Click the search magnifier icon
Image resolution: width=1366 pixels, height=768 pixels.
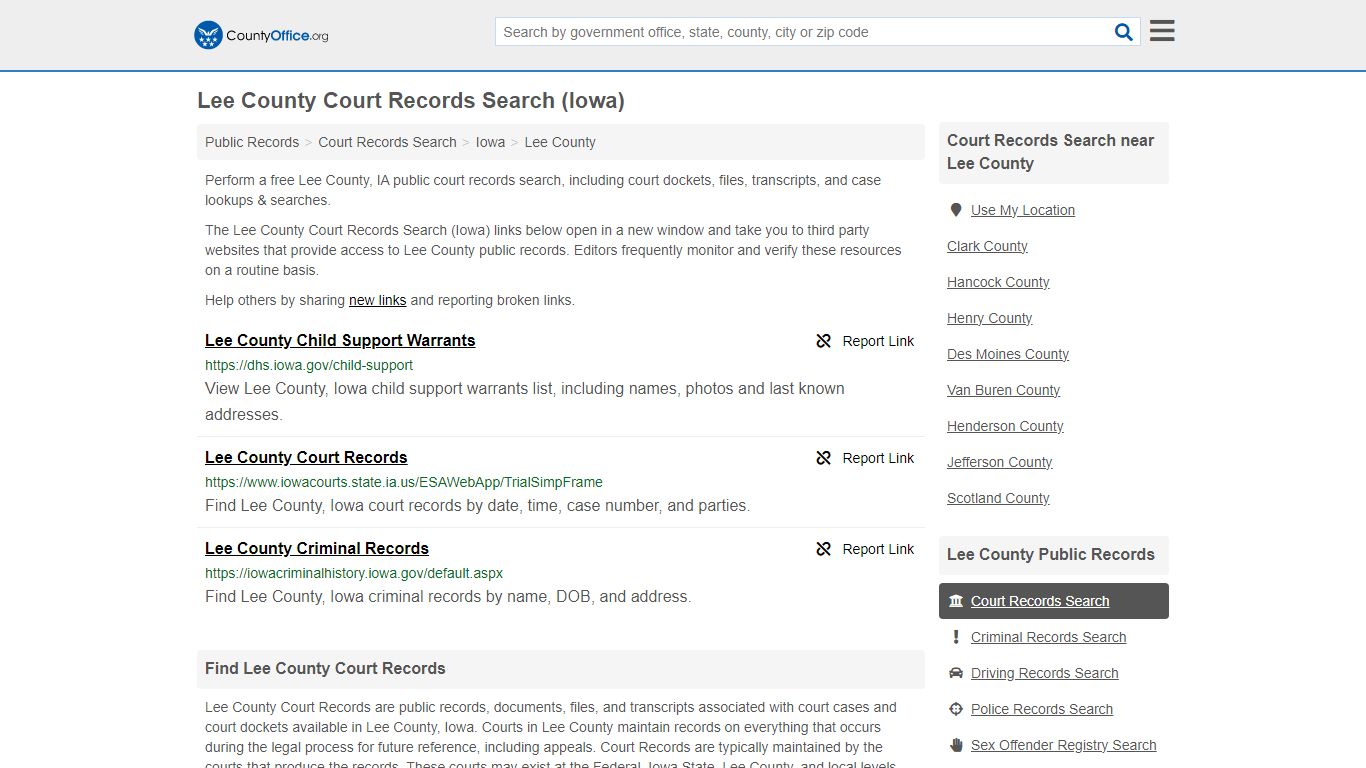(x=1124, y=32)
